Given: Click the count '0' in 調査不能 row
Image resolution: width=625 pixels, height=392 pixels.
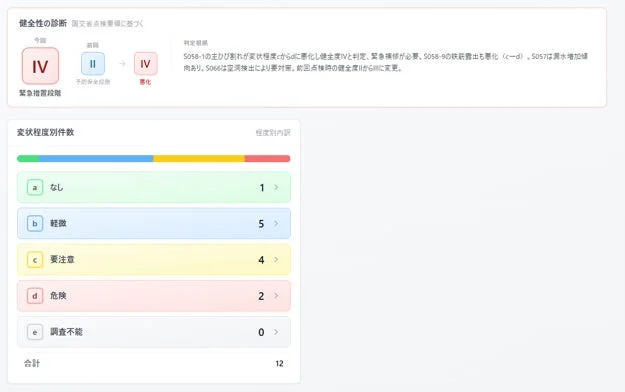Looking at the screenshot, I should (x=261, y=332).
